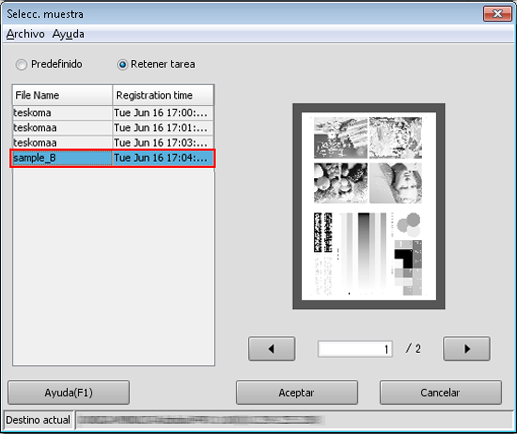This screenshot has width=517, height=434.
Task: Select the Predefinido radio button
Action: coord(21,64)
